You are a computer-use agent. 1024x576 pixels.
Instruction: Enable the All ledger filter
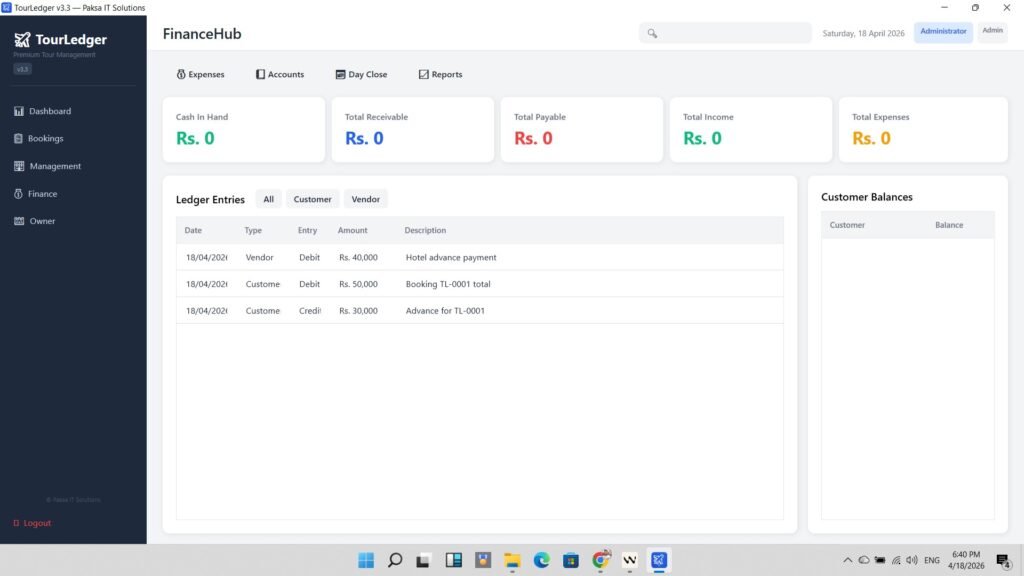point(268,198)
